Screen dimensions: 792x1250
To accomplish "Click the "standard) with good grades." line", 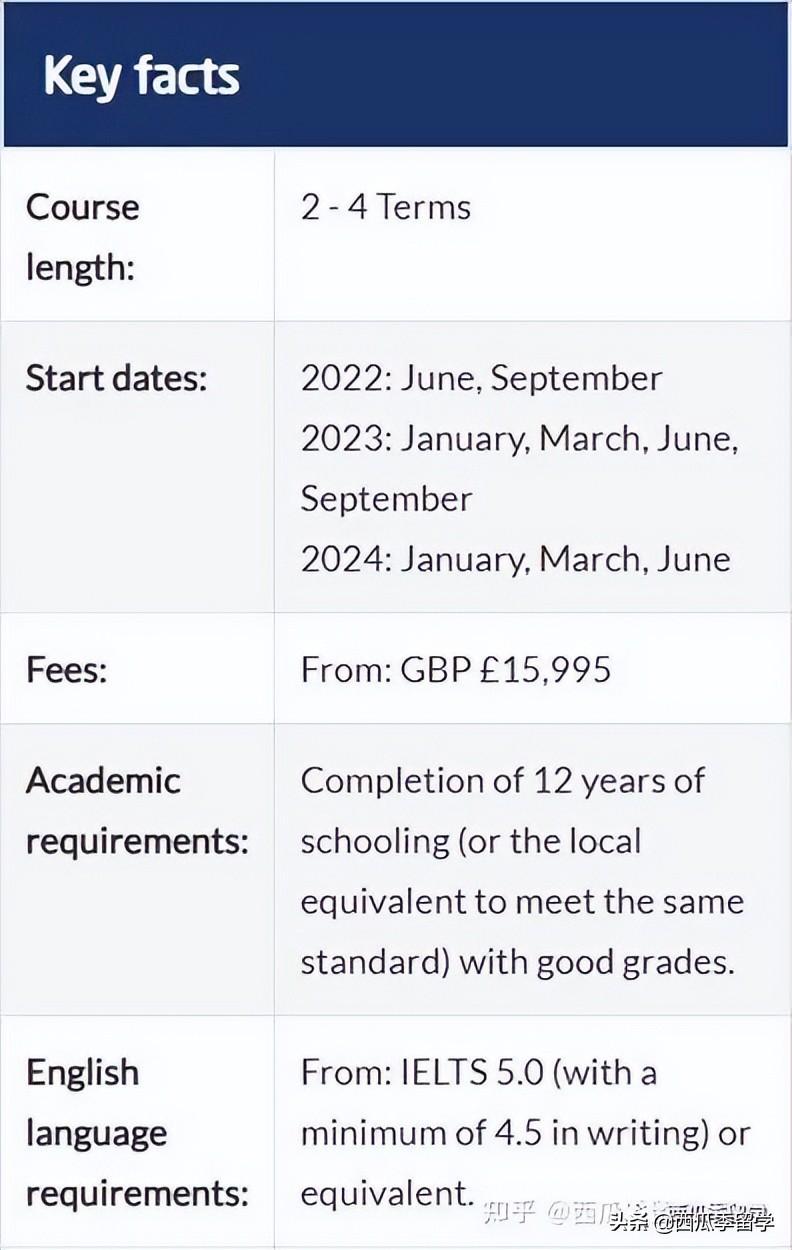I will tap(517, 961).
